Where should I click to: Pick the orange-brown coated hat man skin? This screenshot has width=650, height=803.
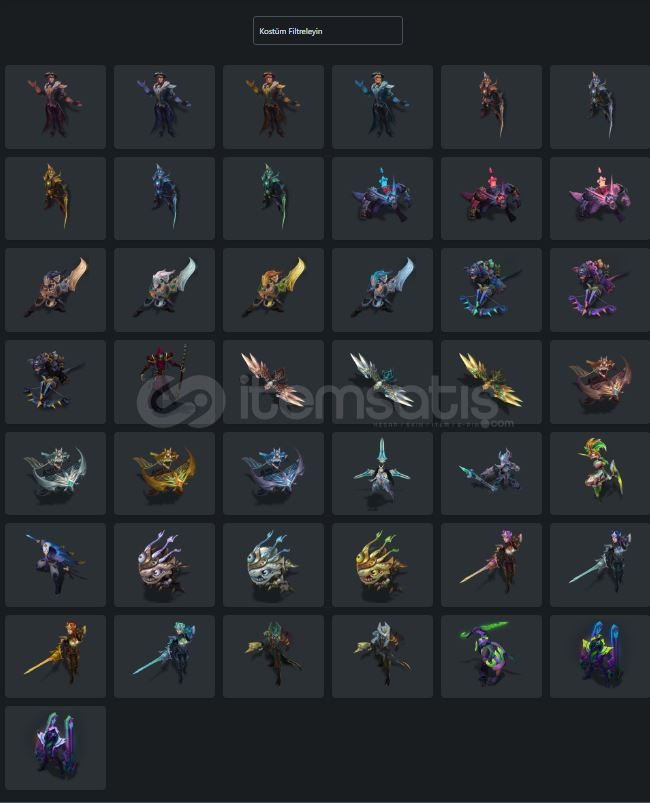273,107
